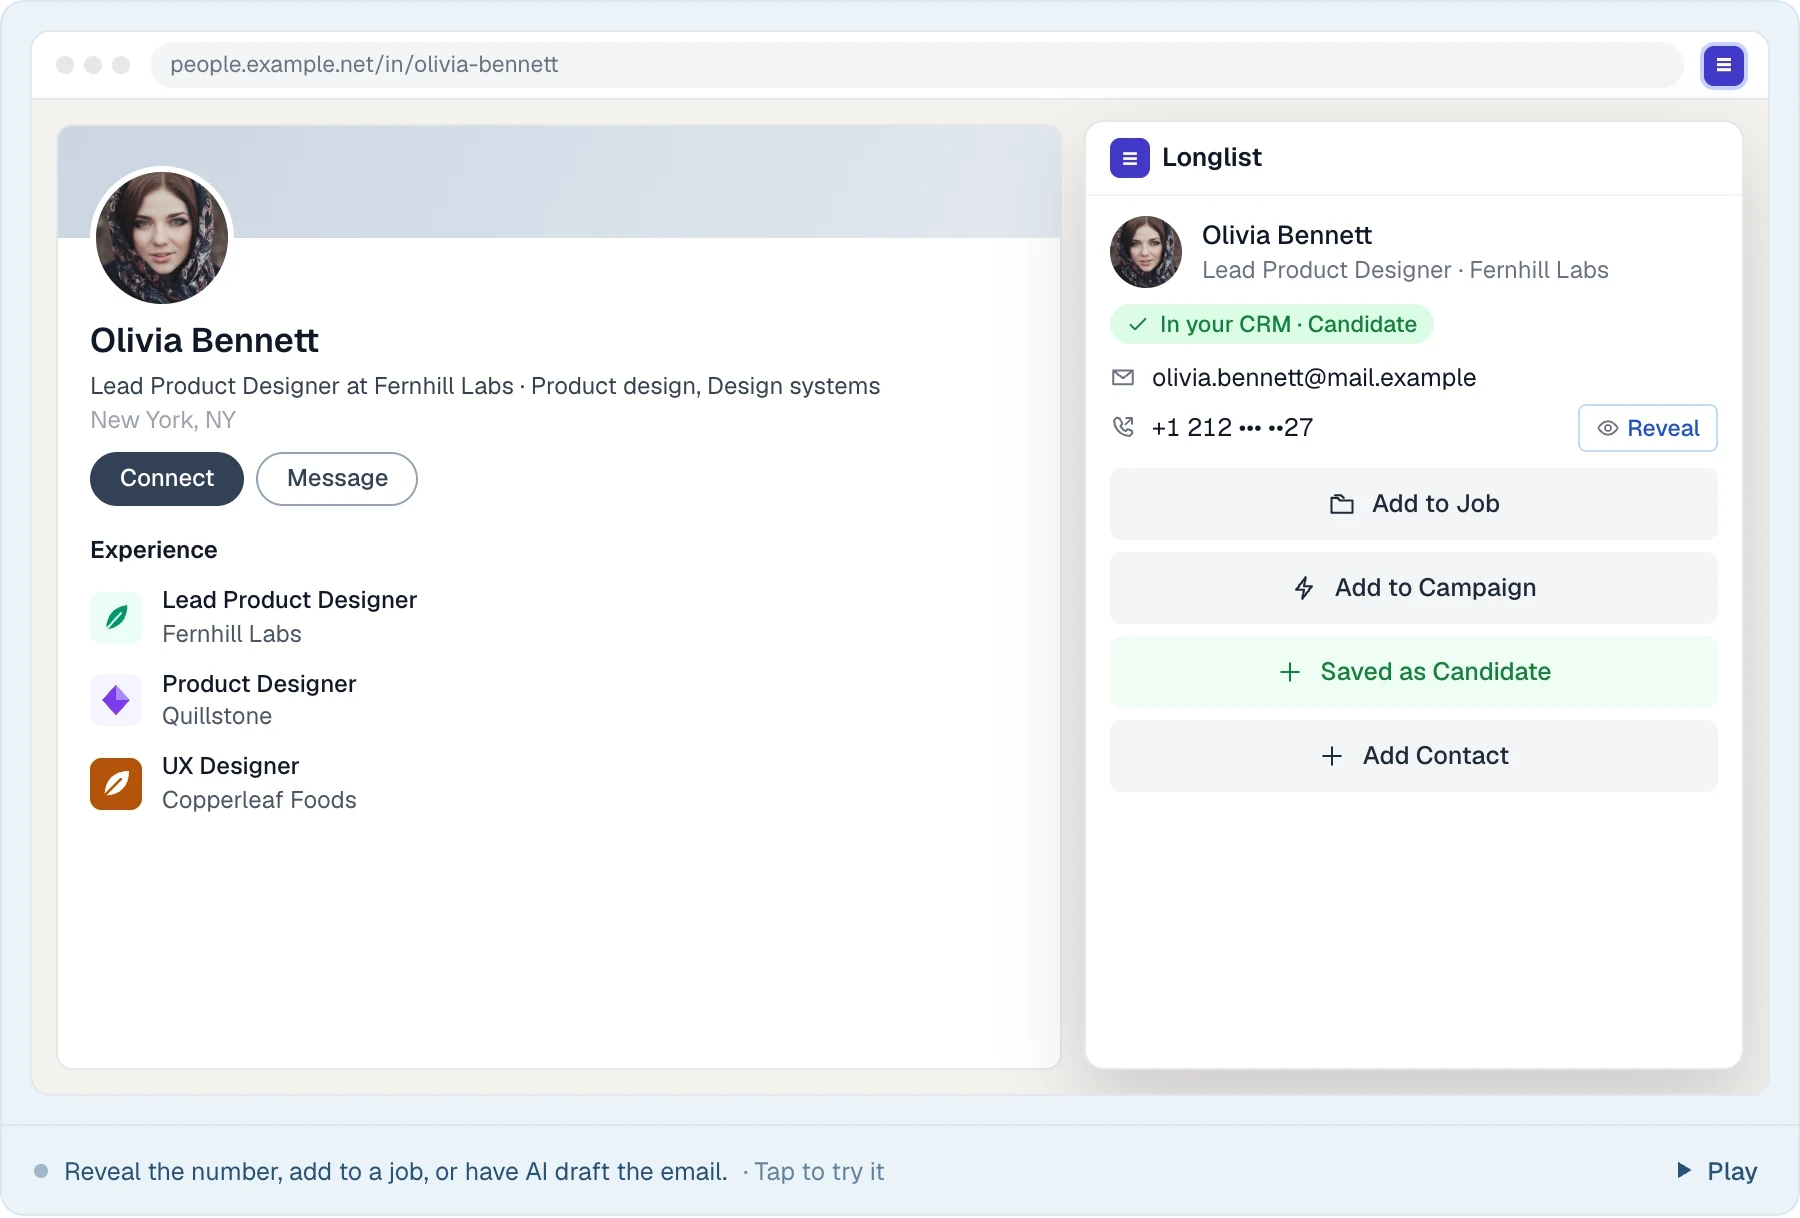The height and width of the screenshot is (1218, 1800).
Task: Click the plus icon on Saved as Candidate
Action: click(1290, 672)
